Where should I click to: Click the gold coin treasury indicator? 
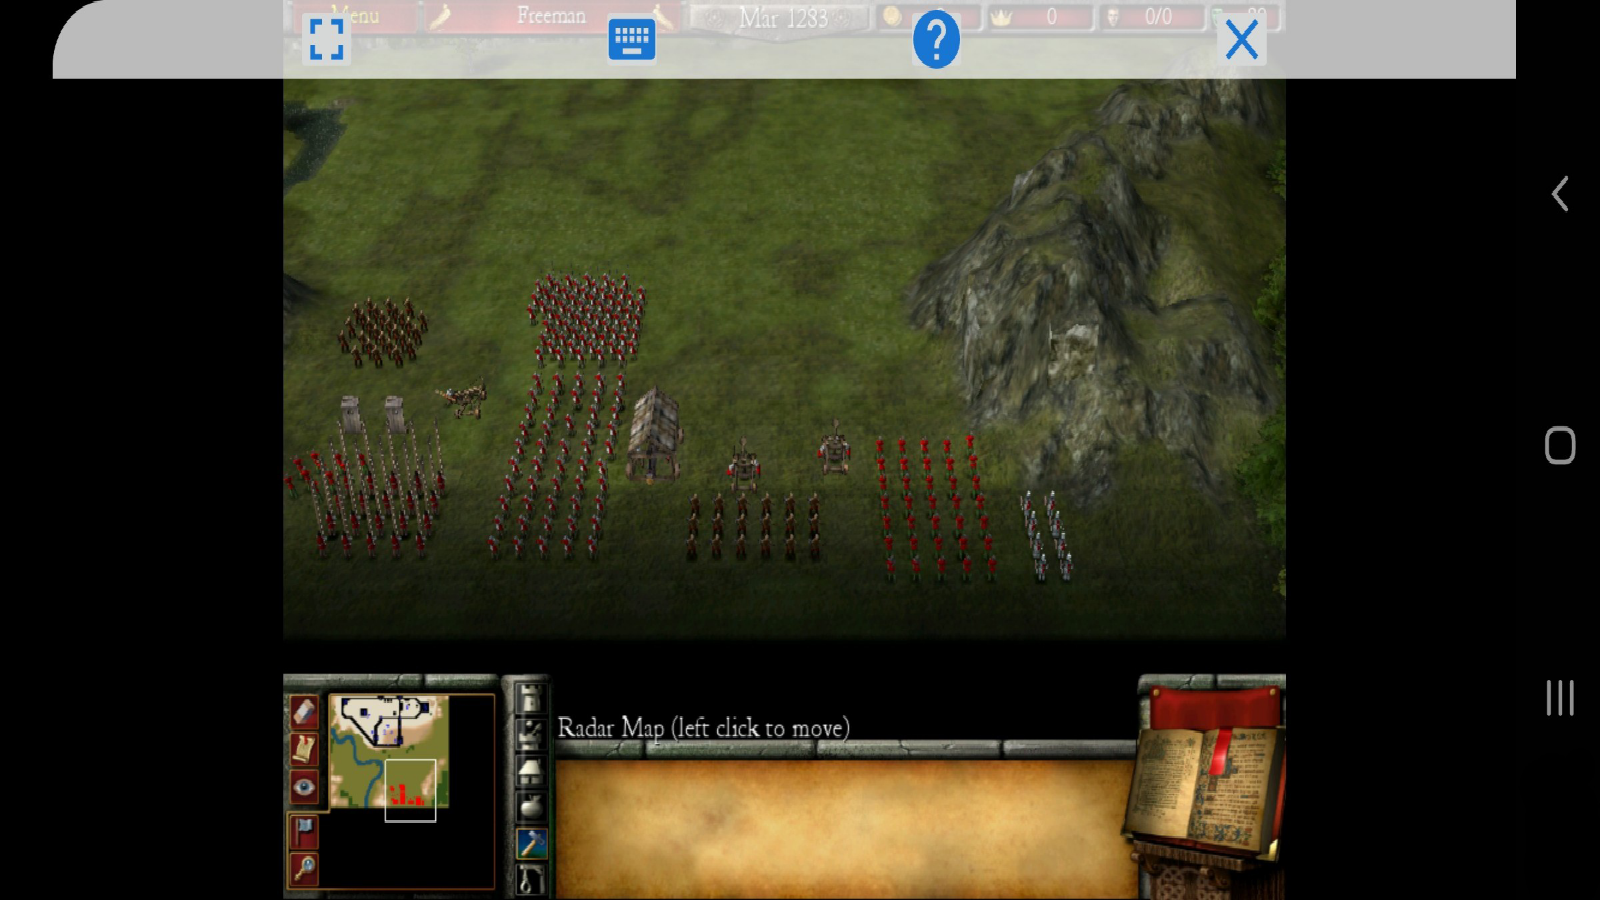pyautogui.click(x=893, y=16)
